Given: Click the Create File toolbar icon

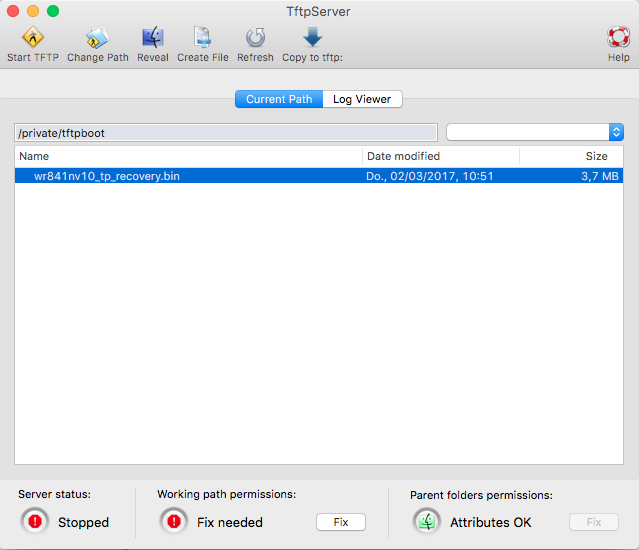Looking at the screenshot, I should tap(202, 38).
